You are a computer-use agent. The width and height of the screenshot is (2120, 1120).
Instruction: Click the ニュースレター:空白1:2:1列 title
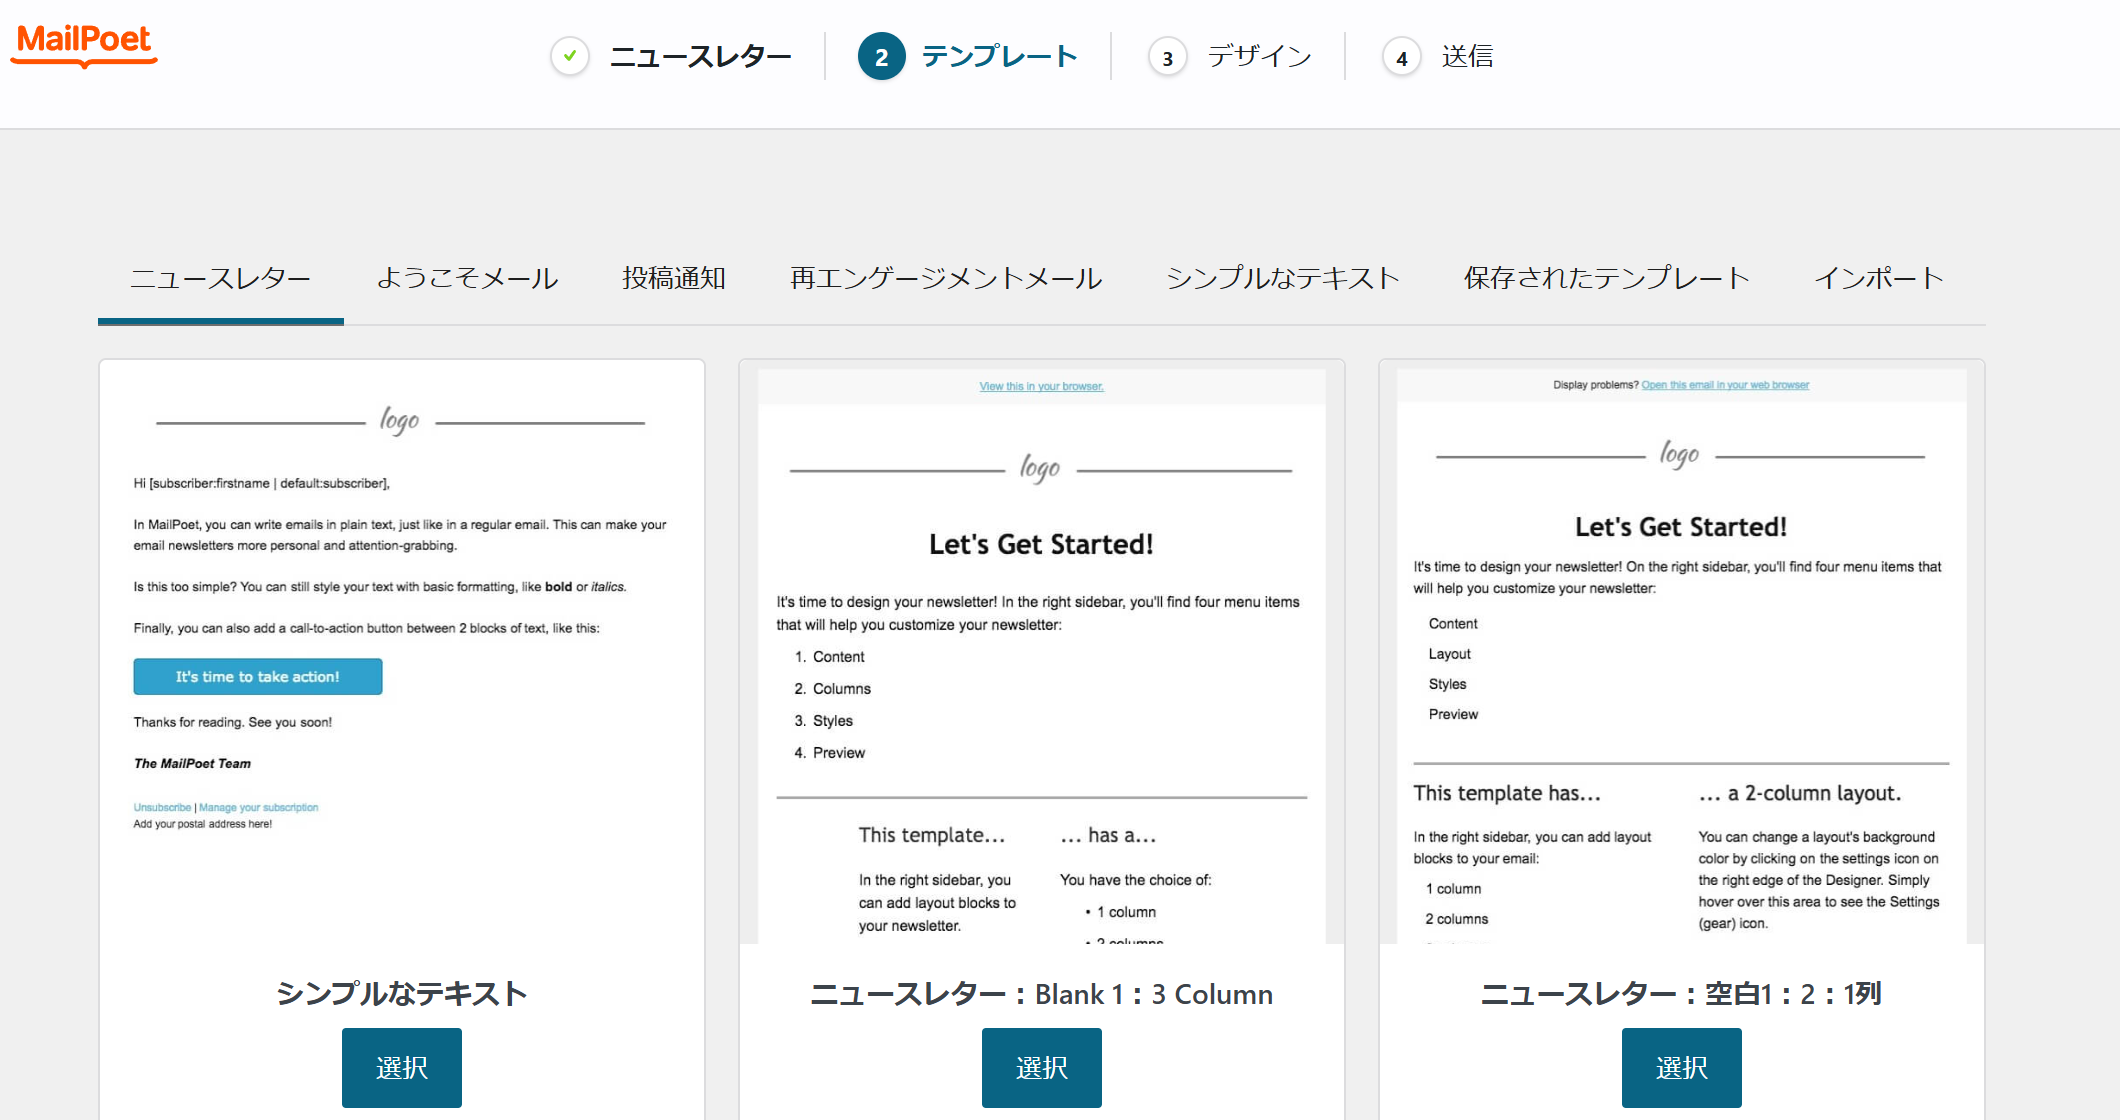coord(1682,994)
